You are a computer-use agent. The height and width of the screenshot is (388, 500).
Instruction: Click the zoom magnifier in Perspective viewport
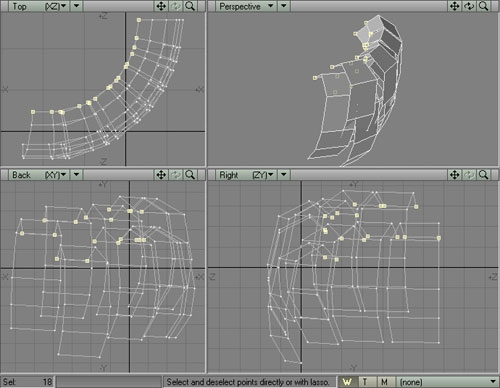[483, 6]
